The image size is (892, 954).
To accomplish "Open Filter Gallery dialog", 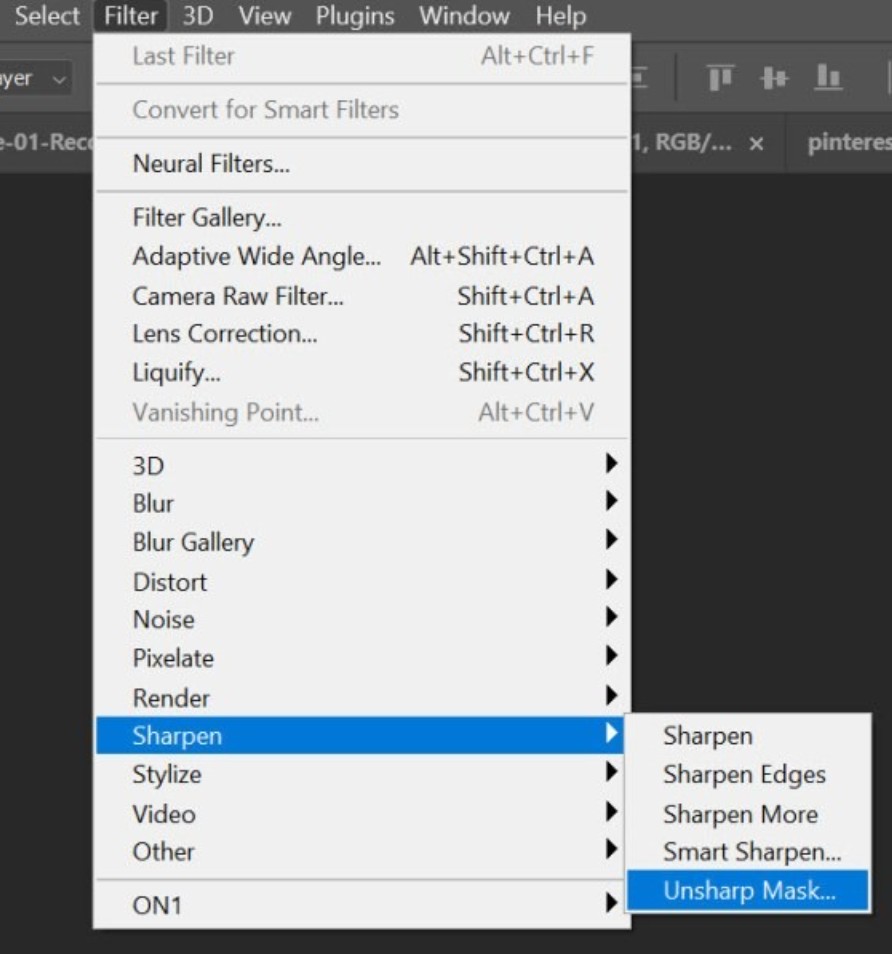I will coord(206,218).
